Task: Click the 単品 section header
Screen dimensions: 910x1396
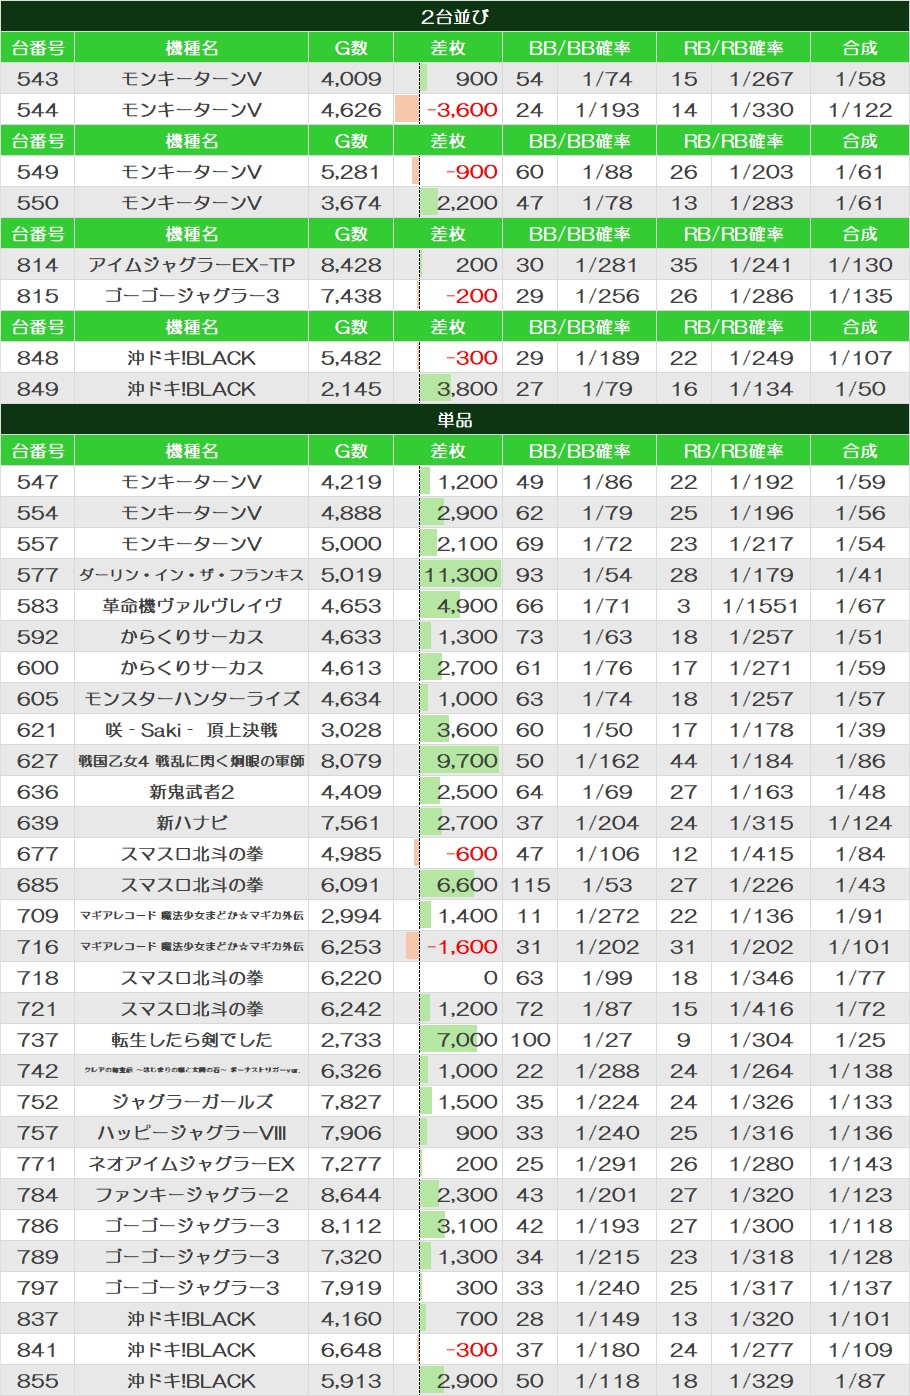Action: click(x=455, y=420)
